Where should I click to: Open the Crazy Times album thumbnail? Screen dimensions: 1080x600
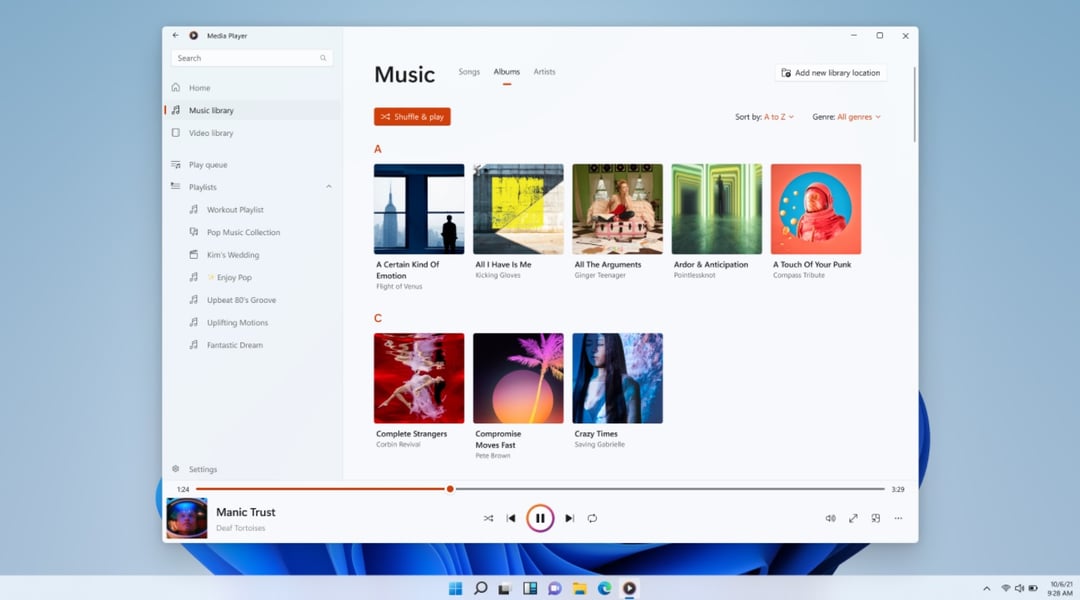coord(616,378)
